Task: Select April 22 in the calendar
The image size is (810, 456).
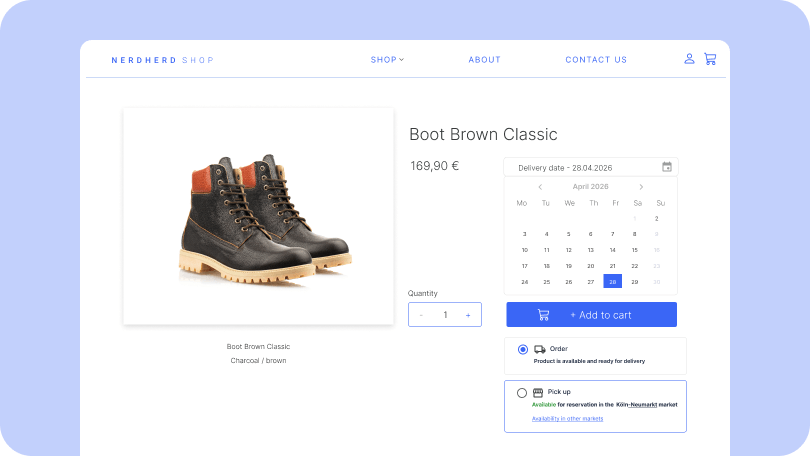Action: [x=635, y=266]
